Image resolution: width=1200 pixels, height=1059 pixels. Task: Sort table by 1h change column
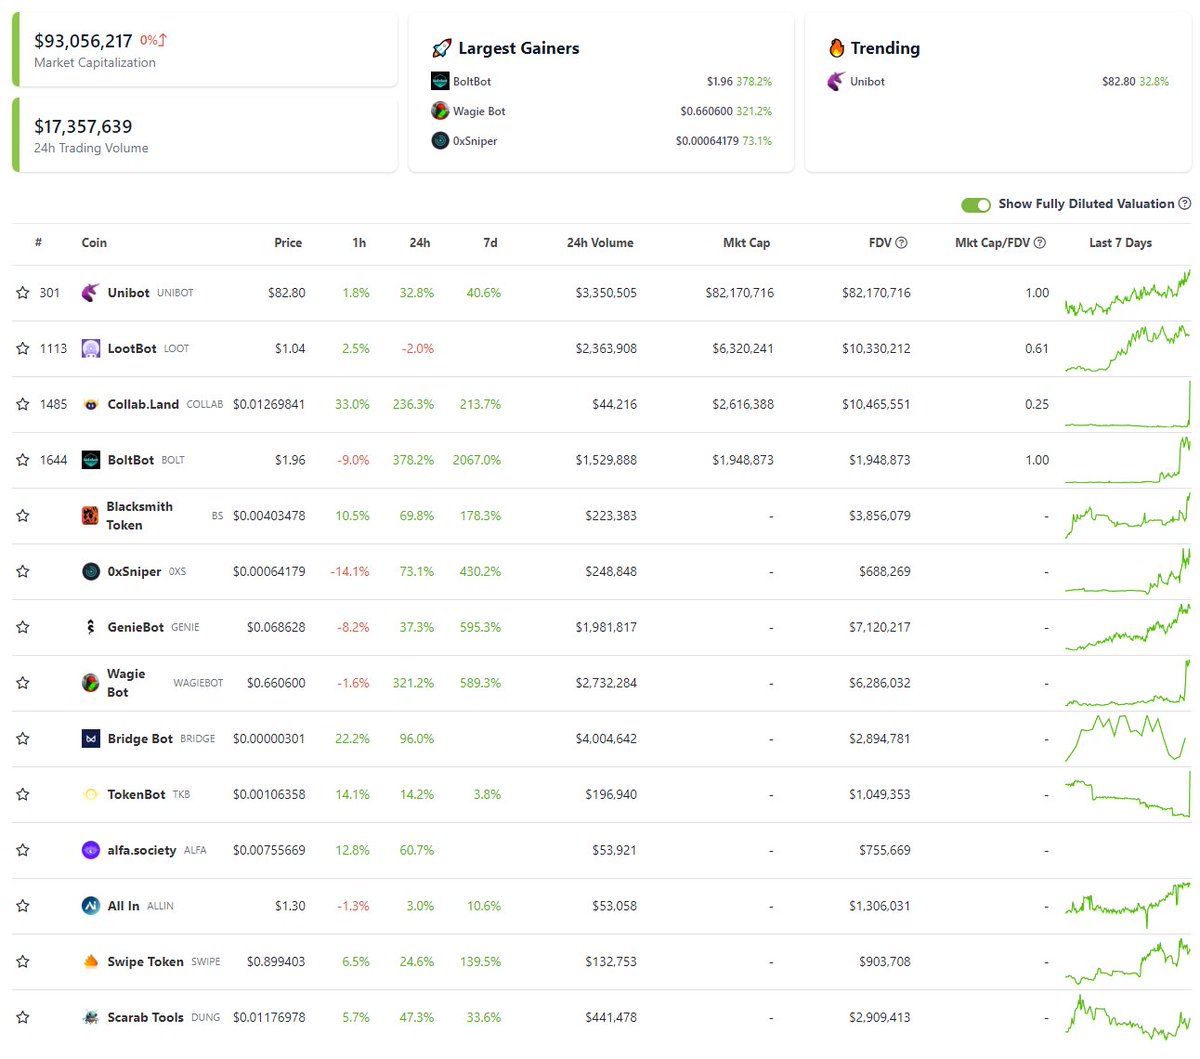(x=359, y=243)
